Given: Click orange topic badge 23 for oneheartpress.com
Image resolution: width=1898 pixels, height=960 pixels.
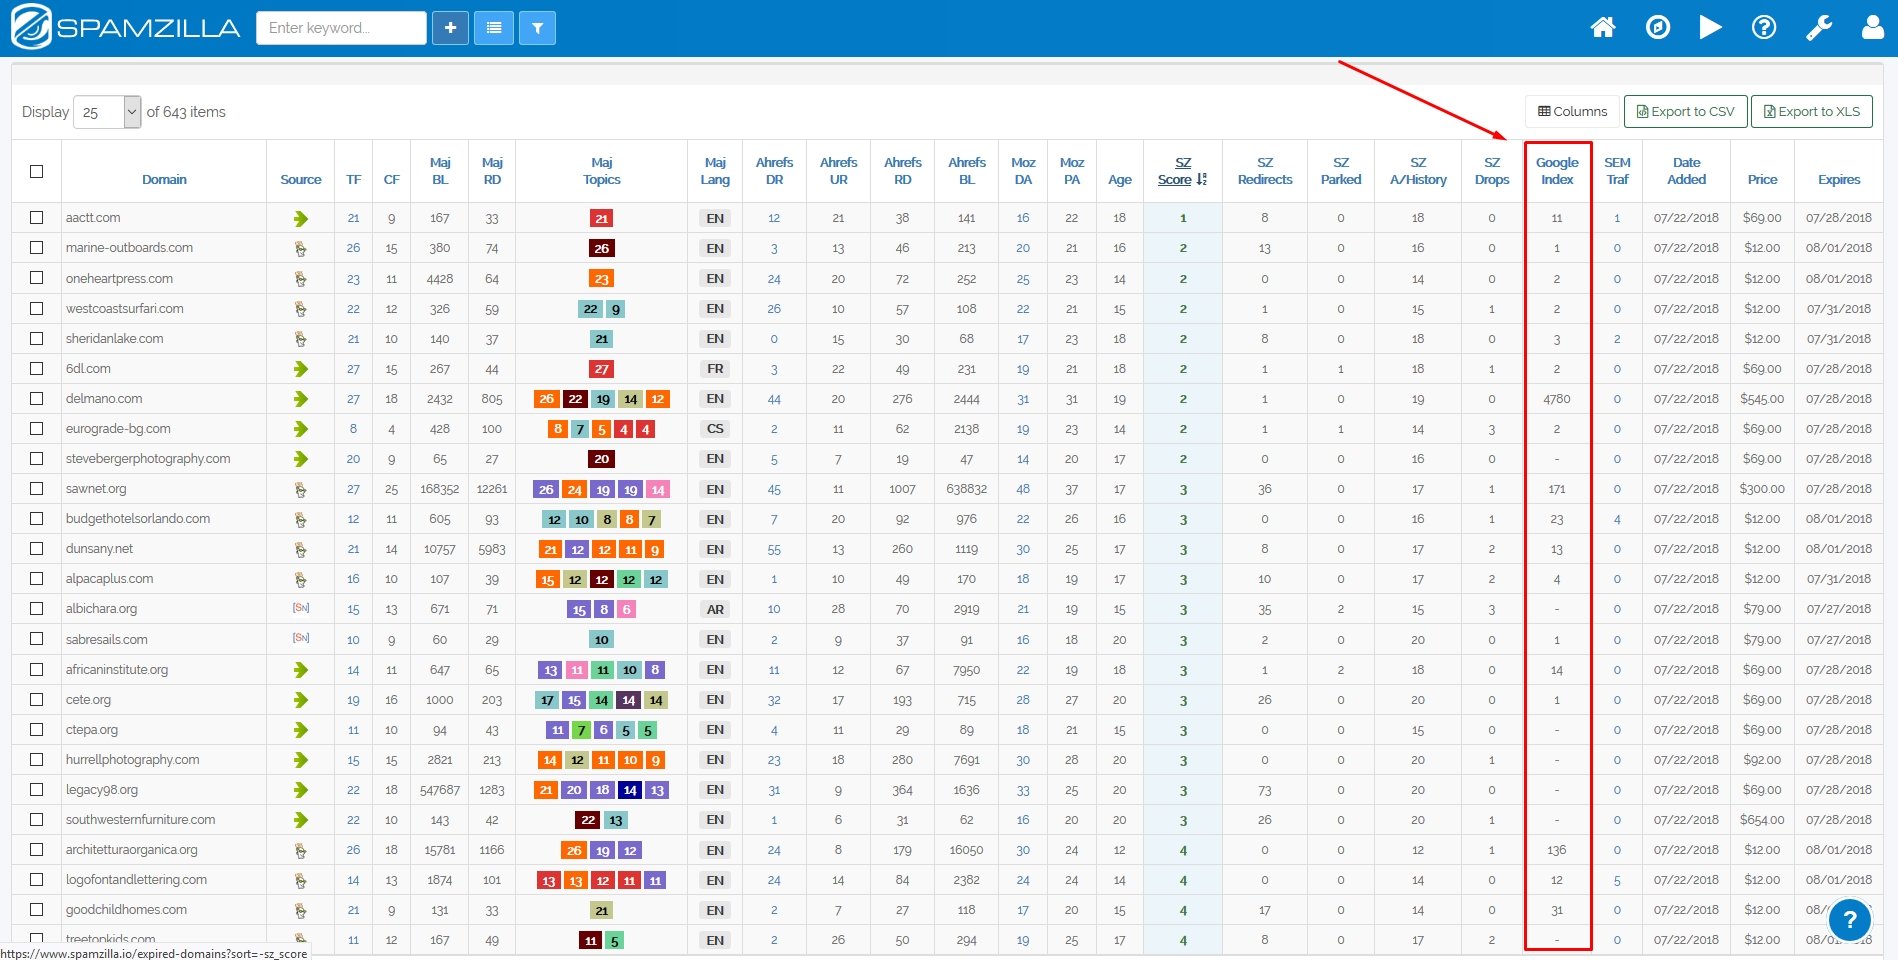Looking at the screenshot, I should (x=601, y=279).
